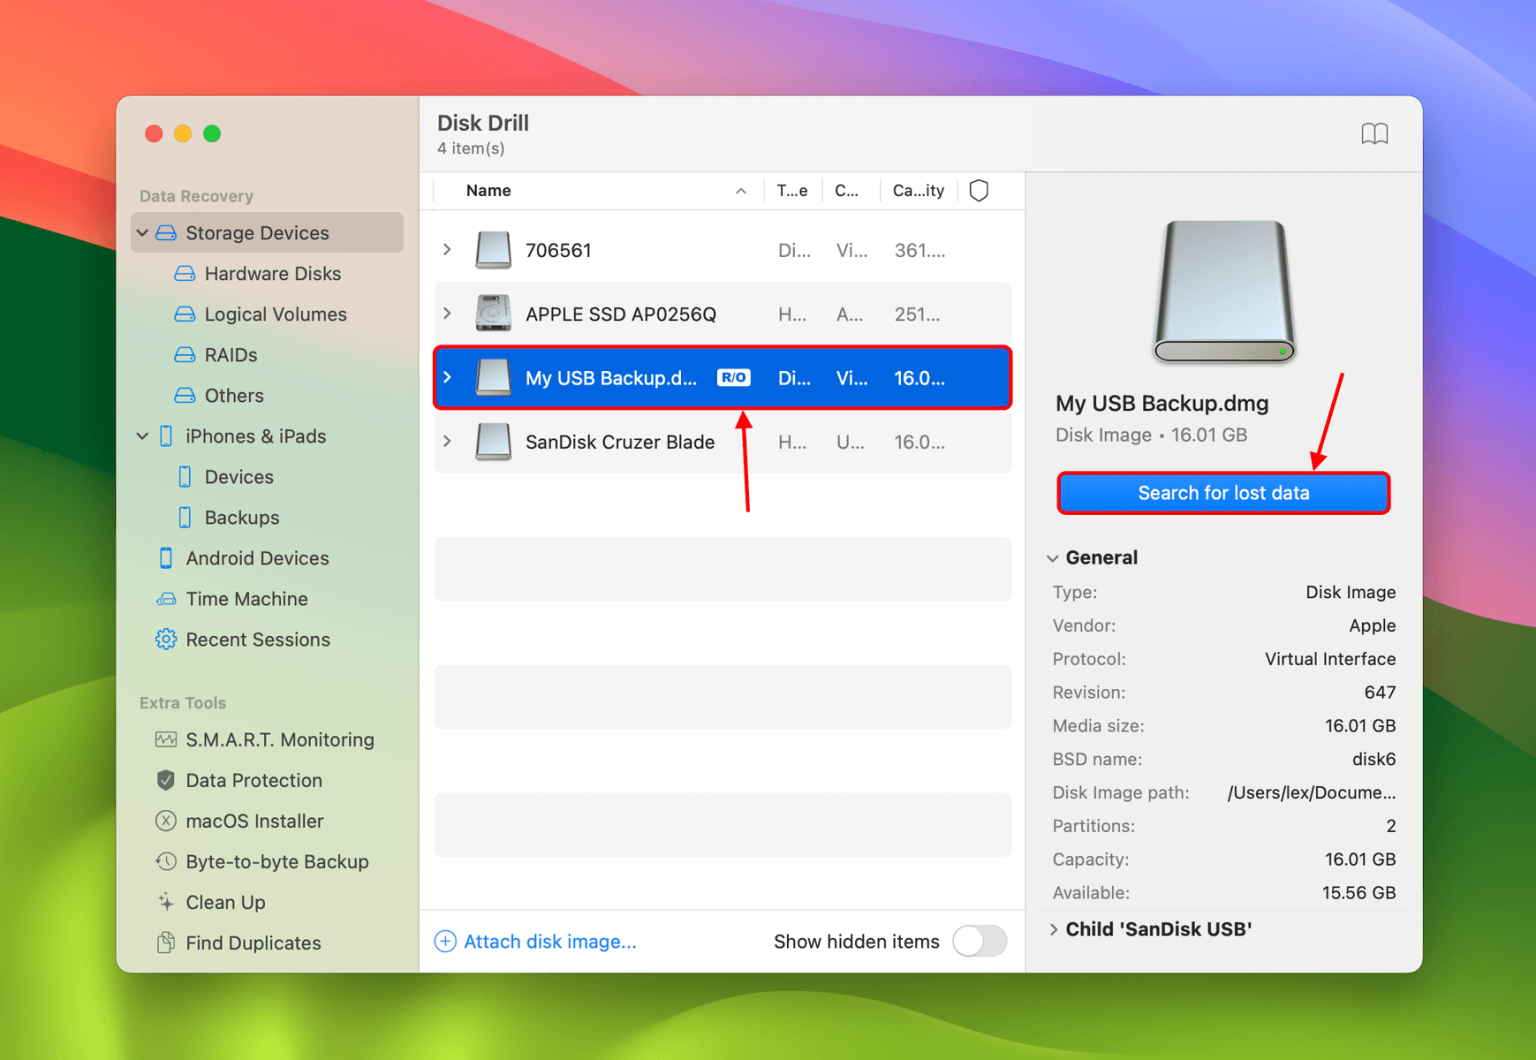Click the R/O badge on My USB Backup
Screen dimensions: 1536x1060
tap(733, 377)
